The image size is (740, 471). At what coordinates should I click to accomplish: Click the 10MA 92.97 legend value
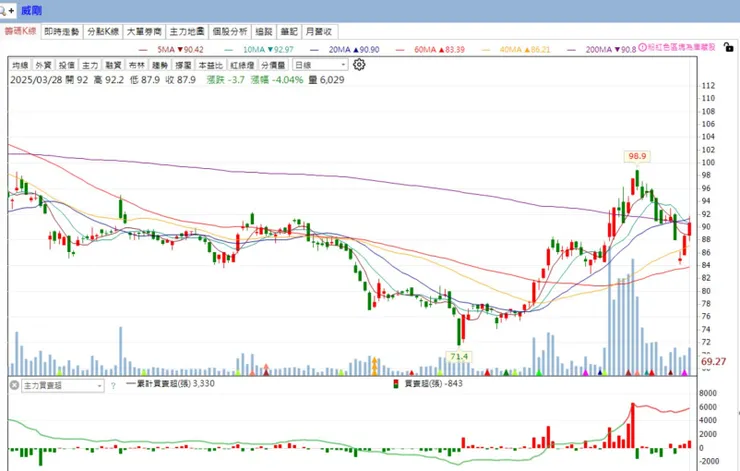point(268,50)
